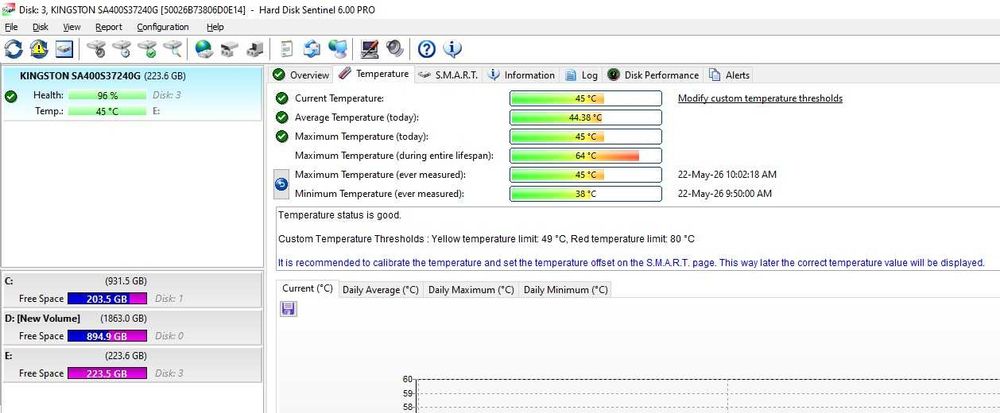Viewport: 1000px width, 413px height.
Task: Select the Current (°C) graph tab
Action: [307, 289]
